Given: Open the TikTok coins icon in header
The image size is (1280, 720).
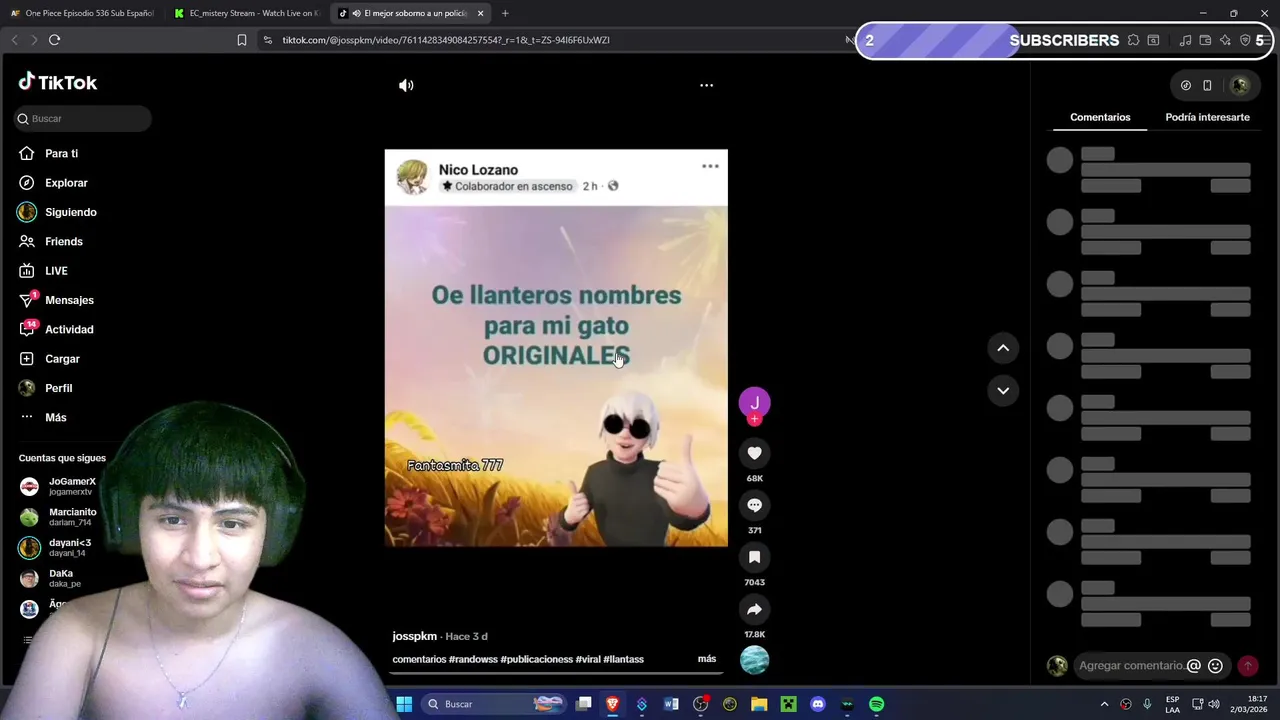Looking at the screenshot, I should 1186,85.
